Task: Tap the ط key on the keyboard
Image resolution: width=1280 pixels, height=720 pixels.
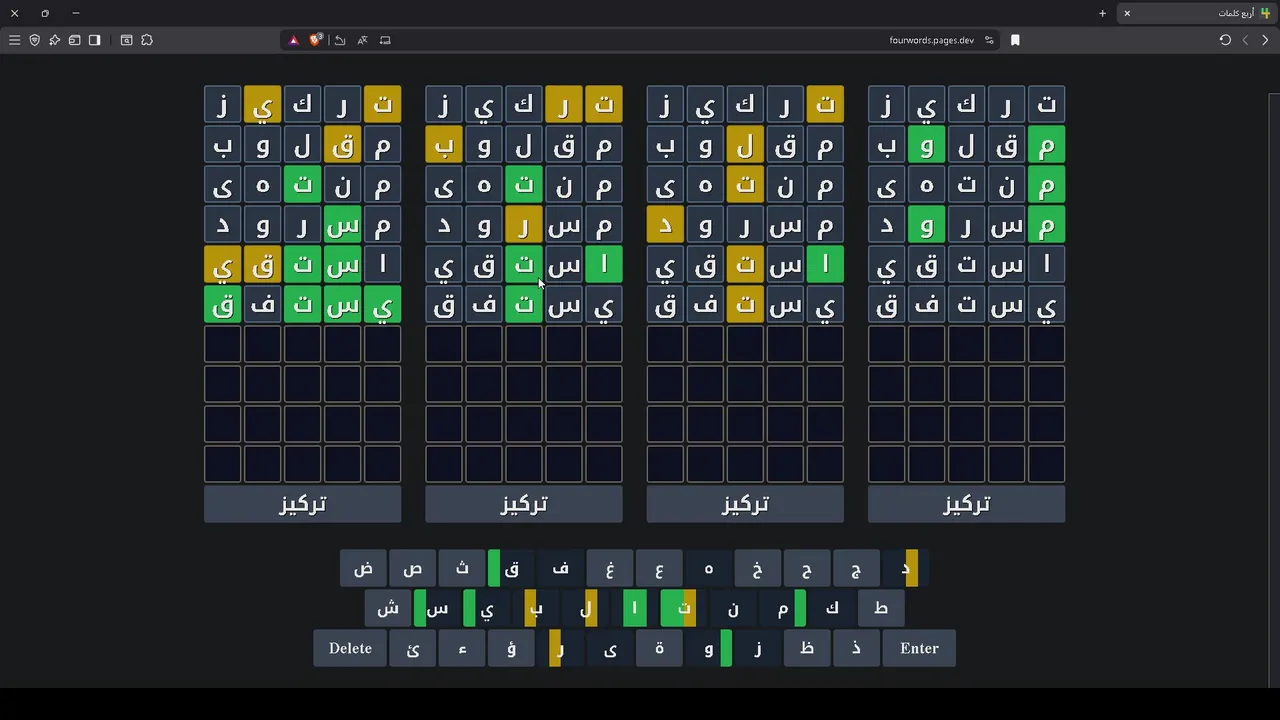Action: coord(881,608)
